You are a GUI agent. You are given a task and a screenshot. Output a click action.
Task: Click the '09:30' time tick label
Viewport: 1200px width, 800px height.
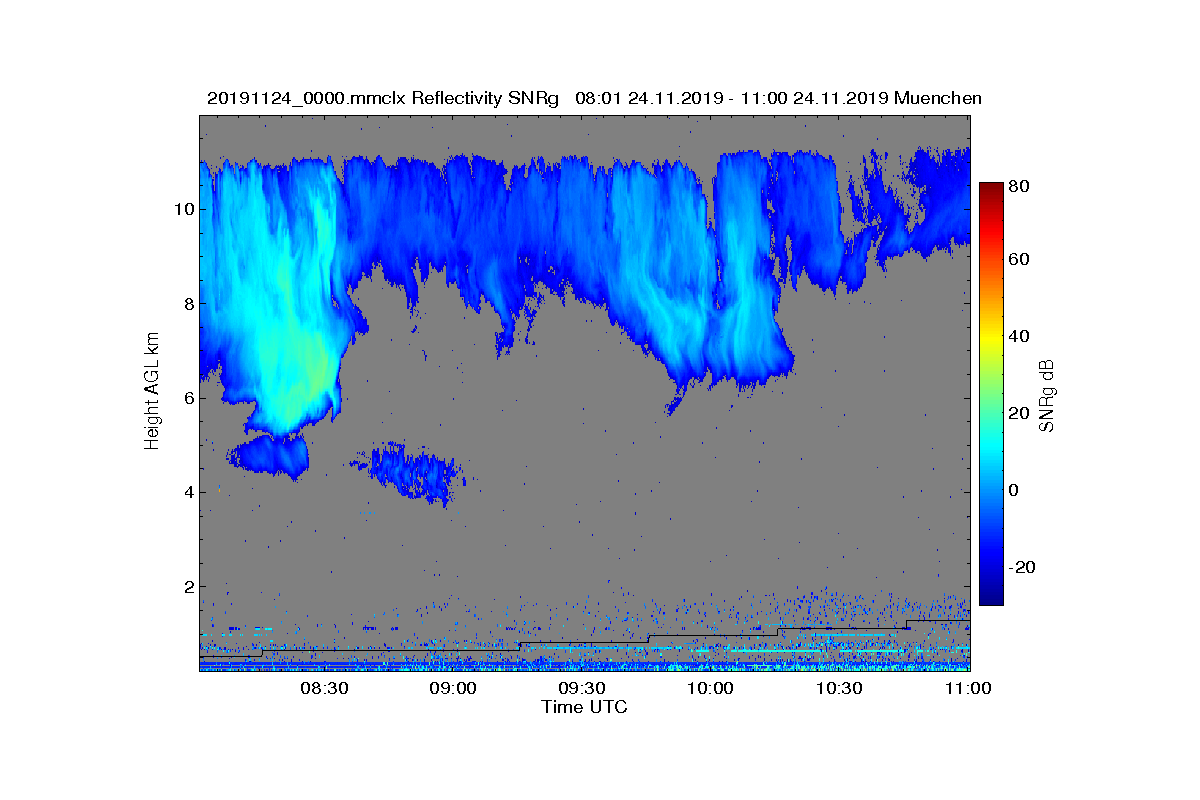point(582,688)
